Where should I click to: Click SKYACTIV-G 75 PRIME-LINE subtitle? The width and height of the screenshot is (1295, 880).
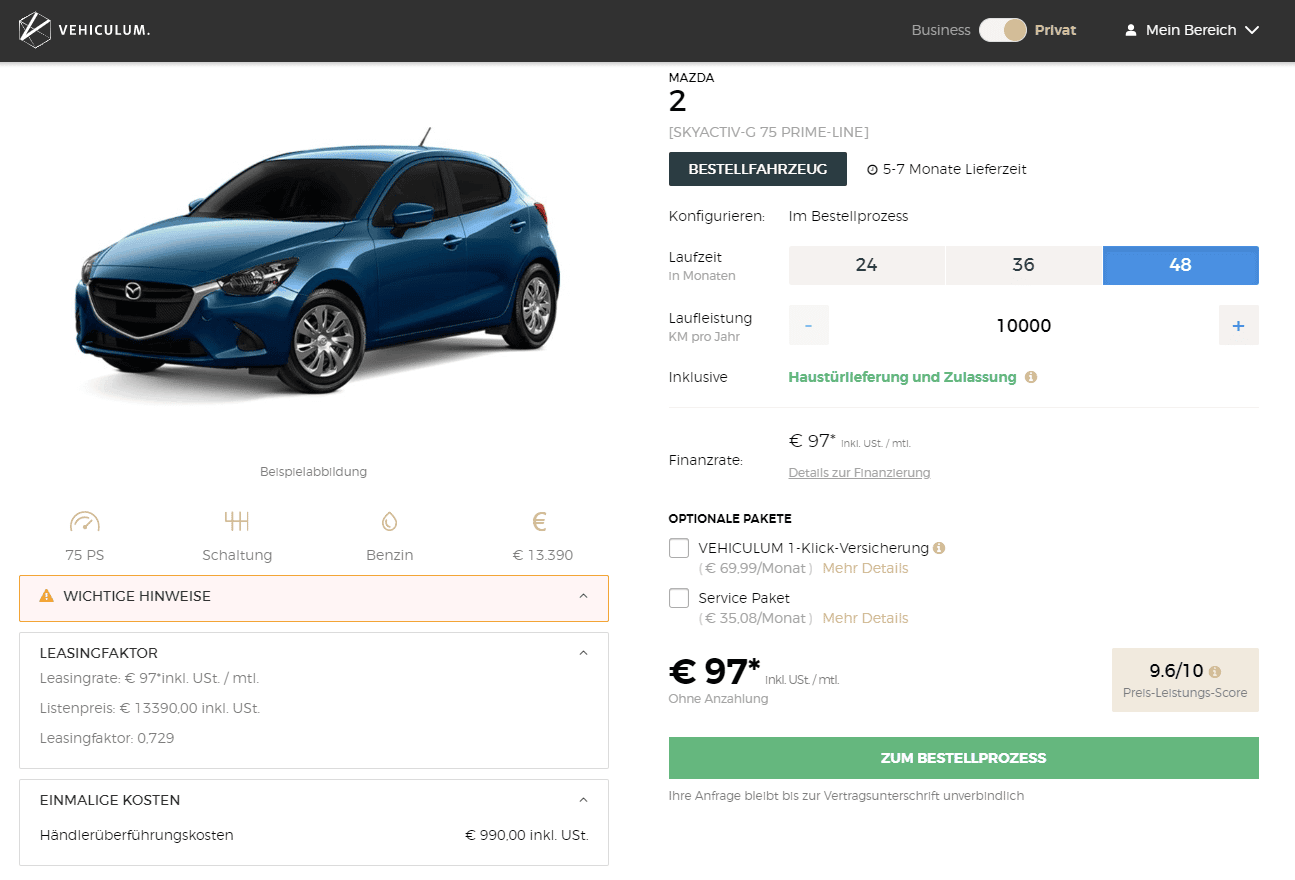pyautogui.click(x=768, y=132)
